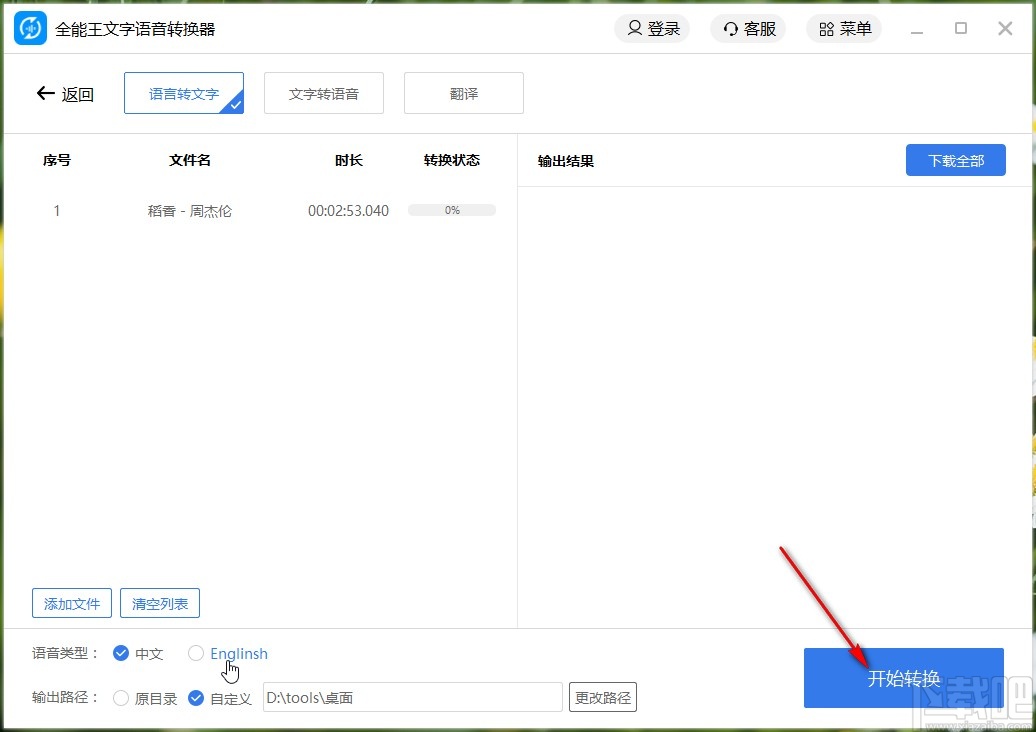Select the Englinsh language option
Image resolution: width=1036 pixels, height=732 pixels.
[x=196, y=653]
